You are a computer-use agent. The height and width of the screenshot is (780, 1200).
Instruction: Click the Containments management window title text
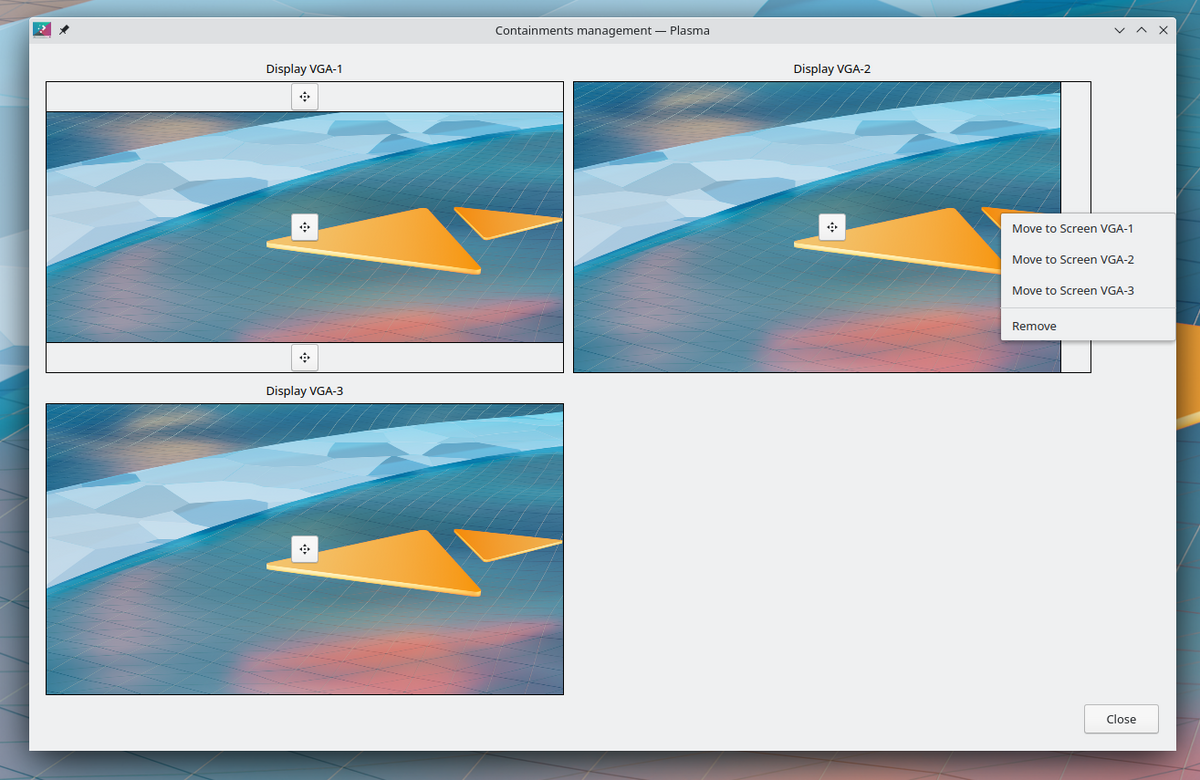602,31
